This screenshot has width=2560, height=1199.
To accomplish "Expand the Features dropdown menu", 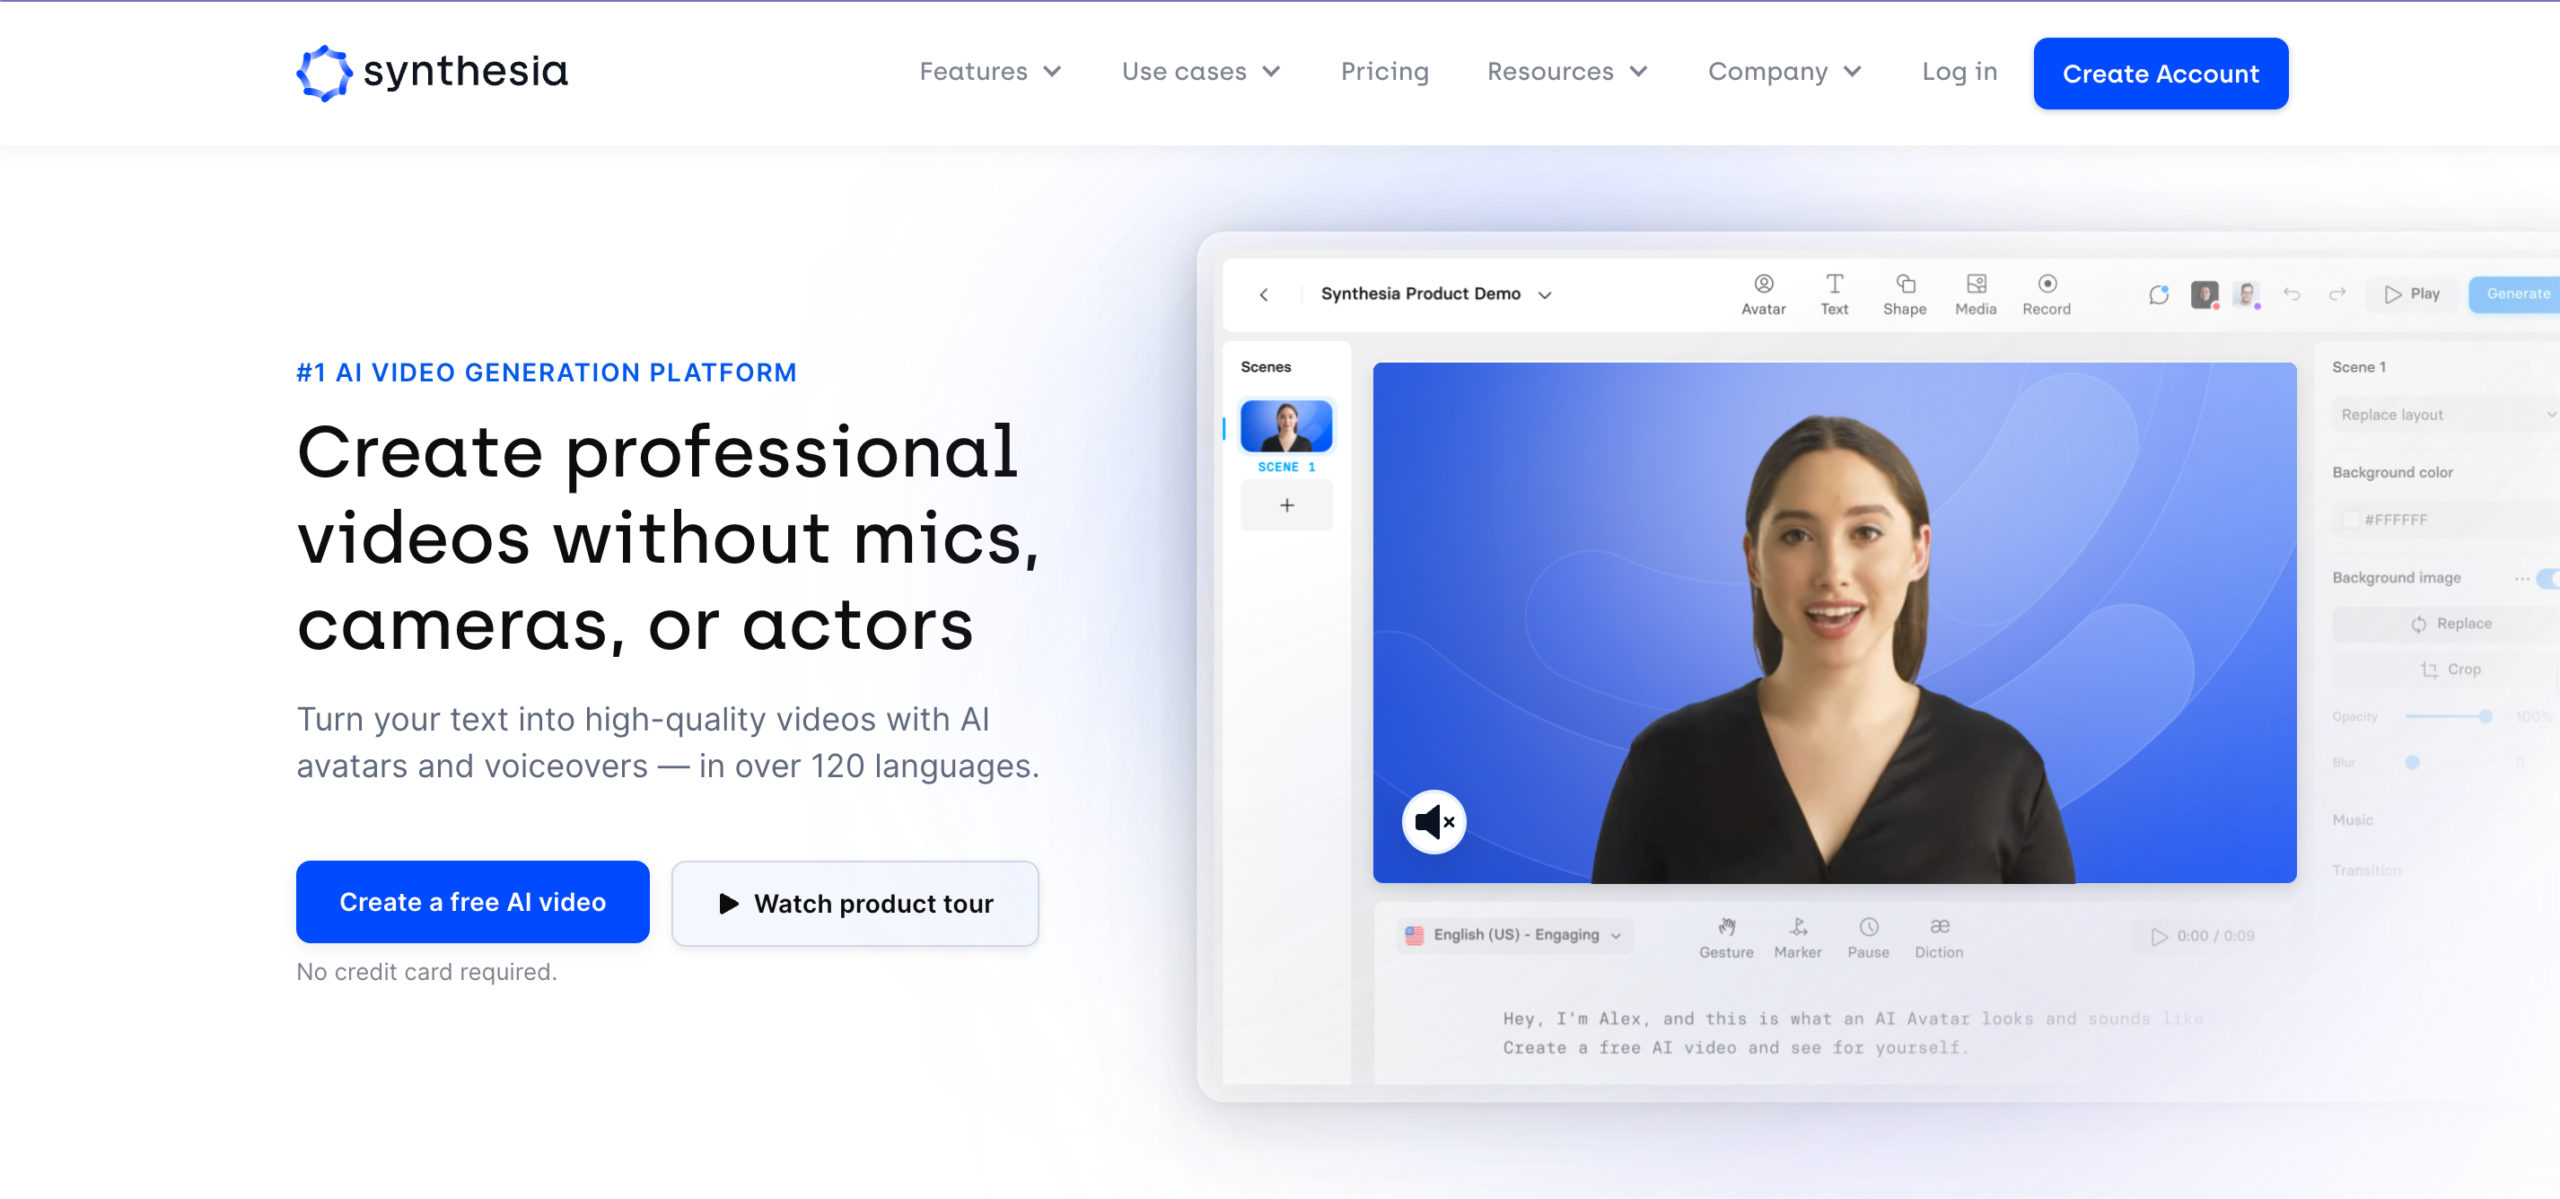I will tap(989, 72).
